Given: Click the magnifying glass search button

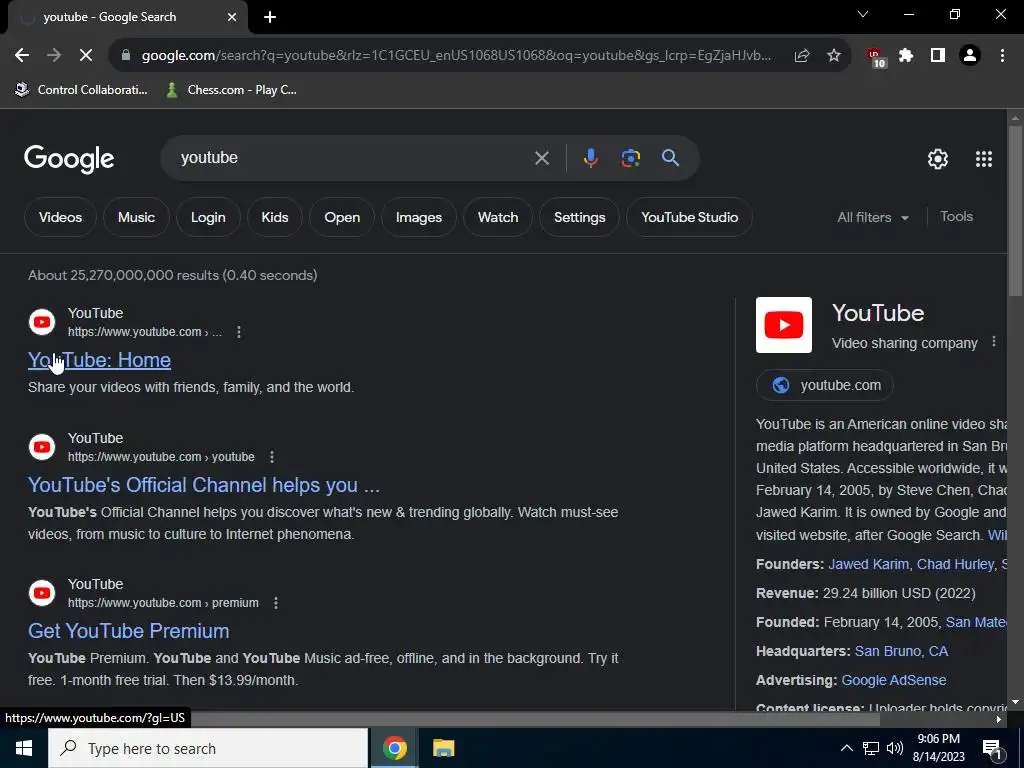Looking at the screenshot, I should 670,157.
